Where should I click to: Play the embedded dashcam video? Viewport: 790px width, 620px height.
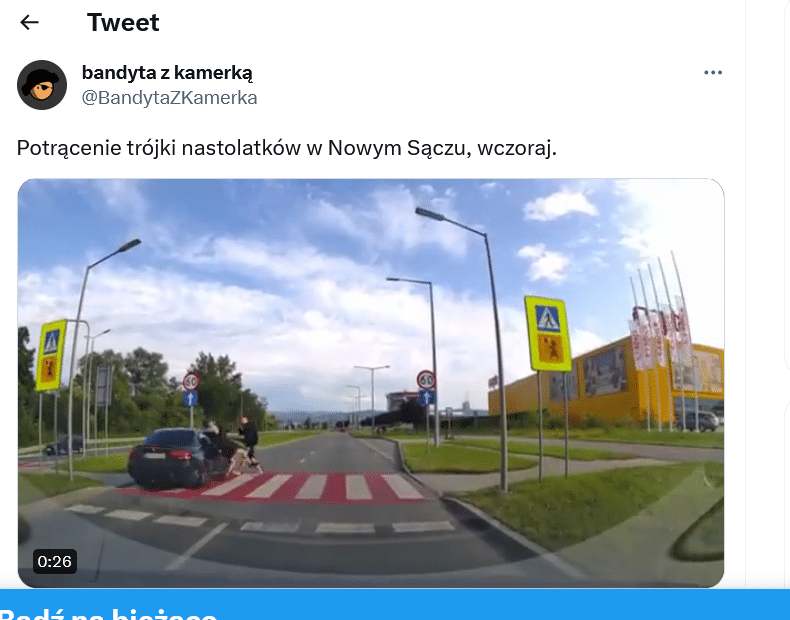coord(371,383)
